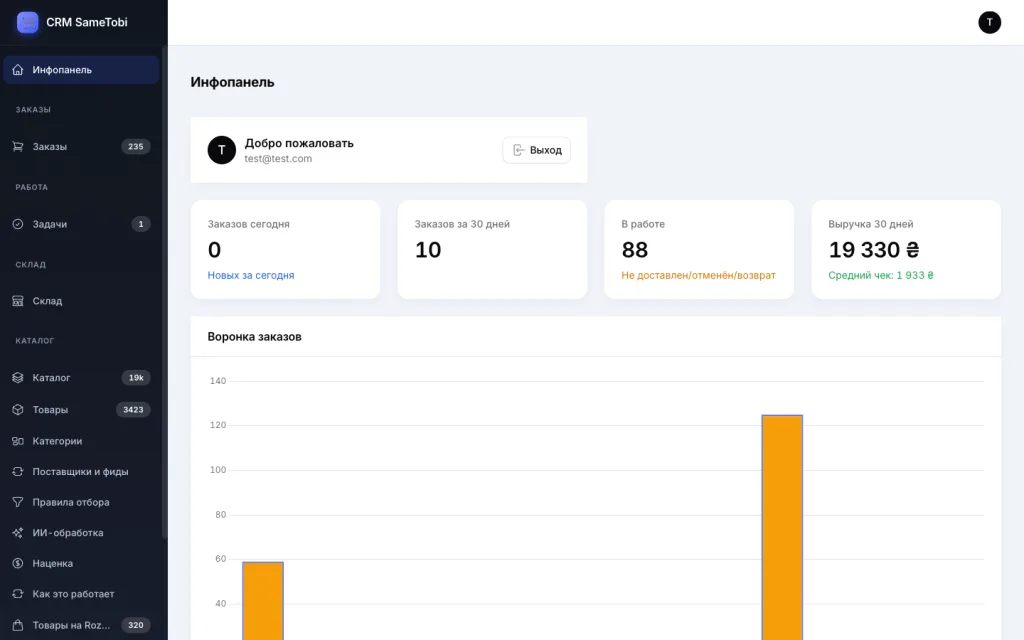Click the 235 badge next to Заказы
Viewport: 1024px width, 640px height.
(136, 146)
